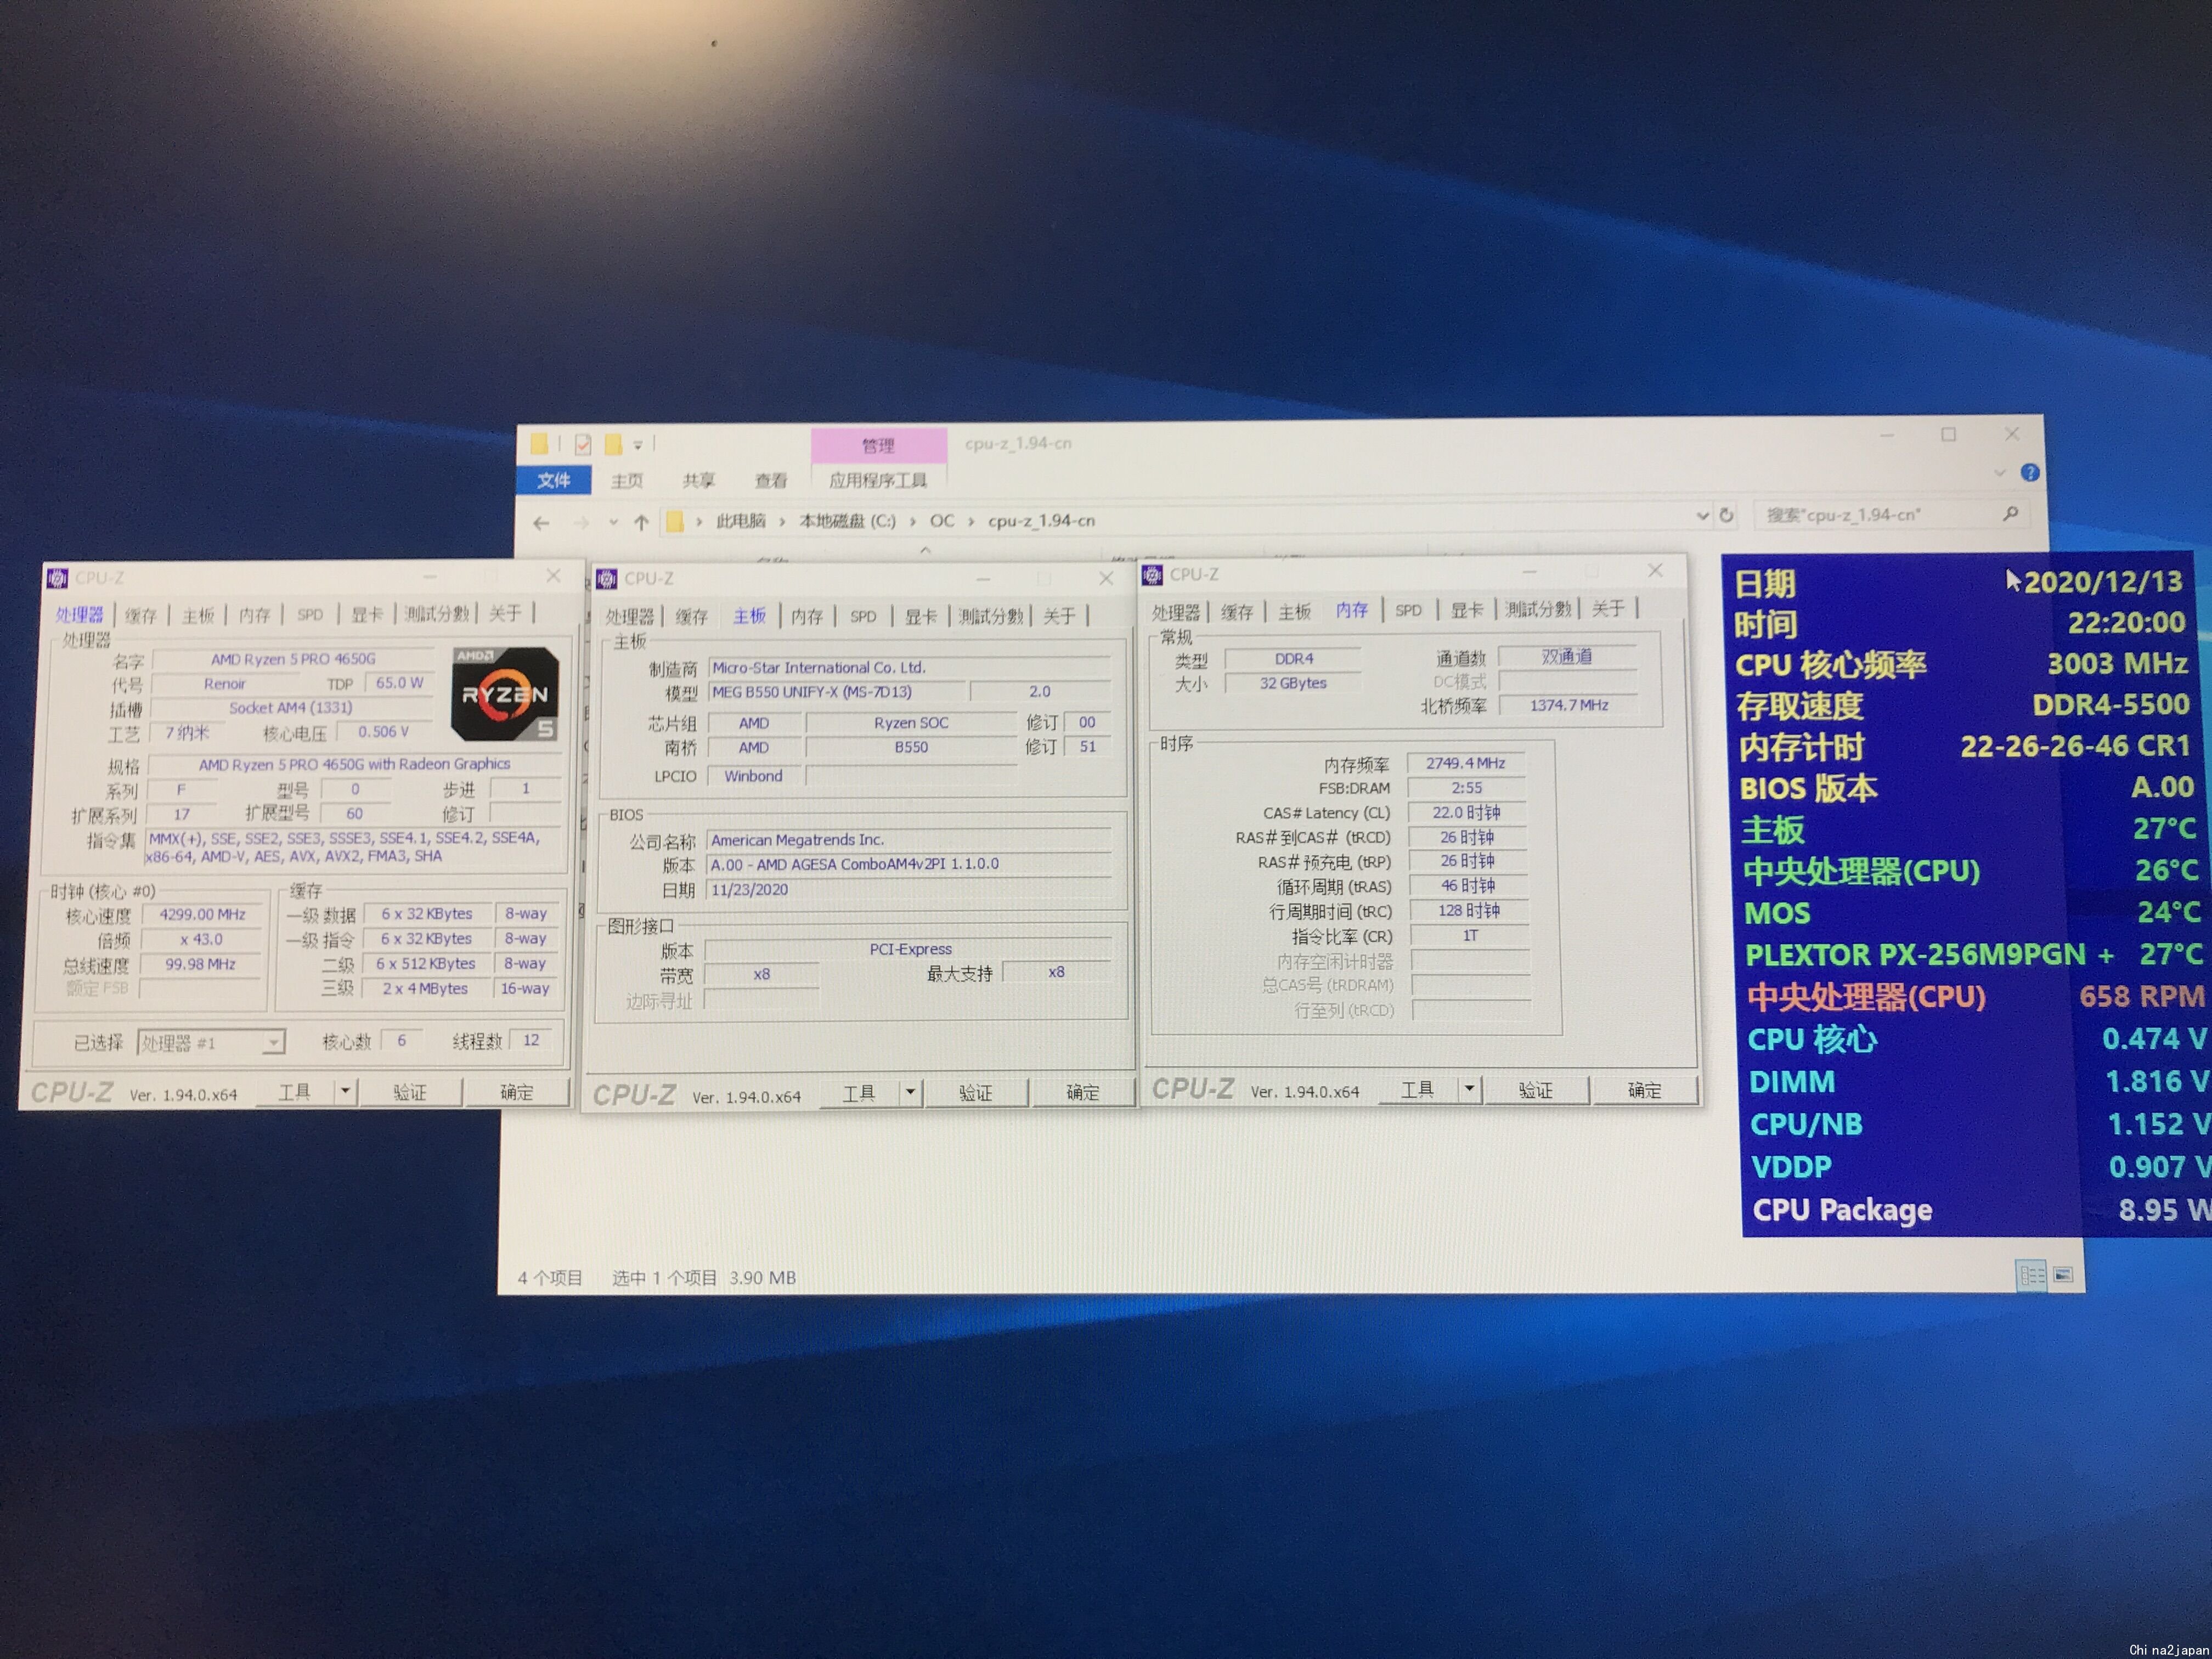Click the CPU-Z icon in right window title bar
The height and width of the screenshot is (1659, 2212).
[1152, 574]
